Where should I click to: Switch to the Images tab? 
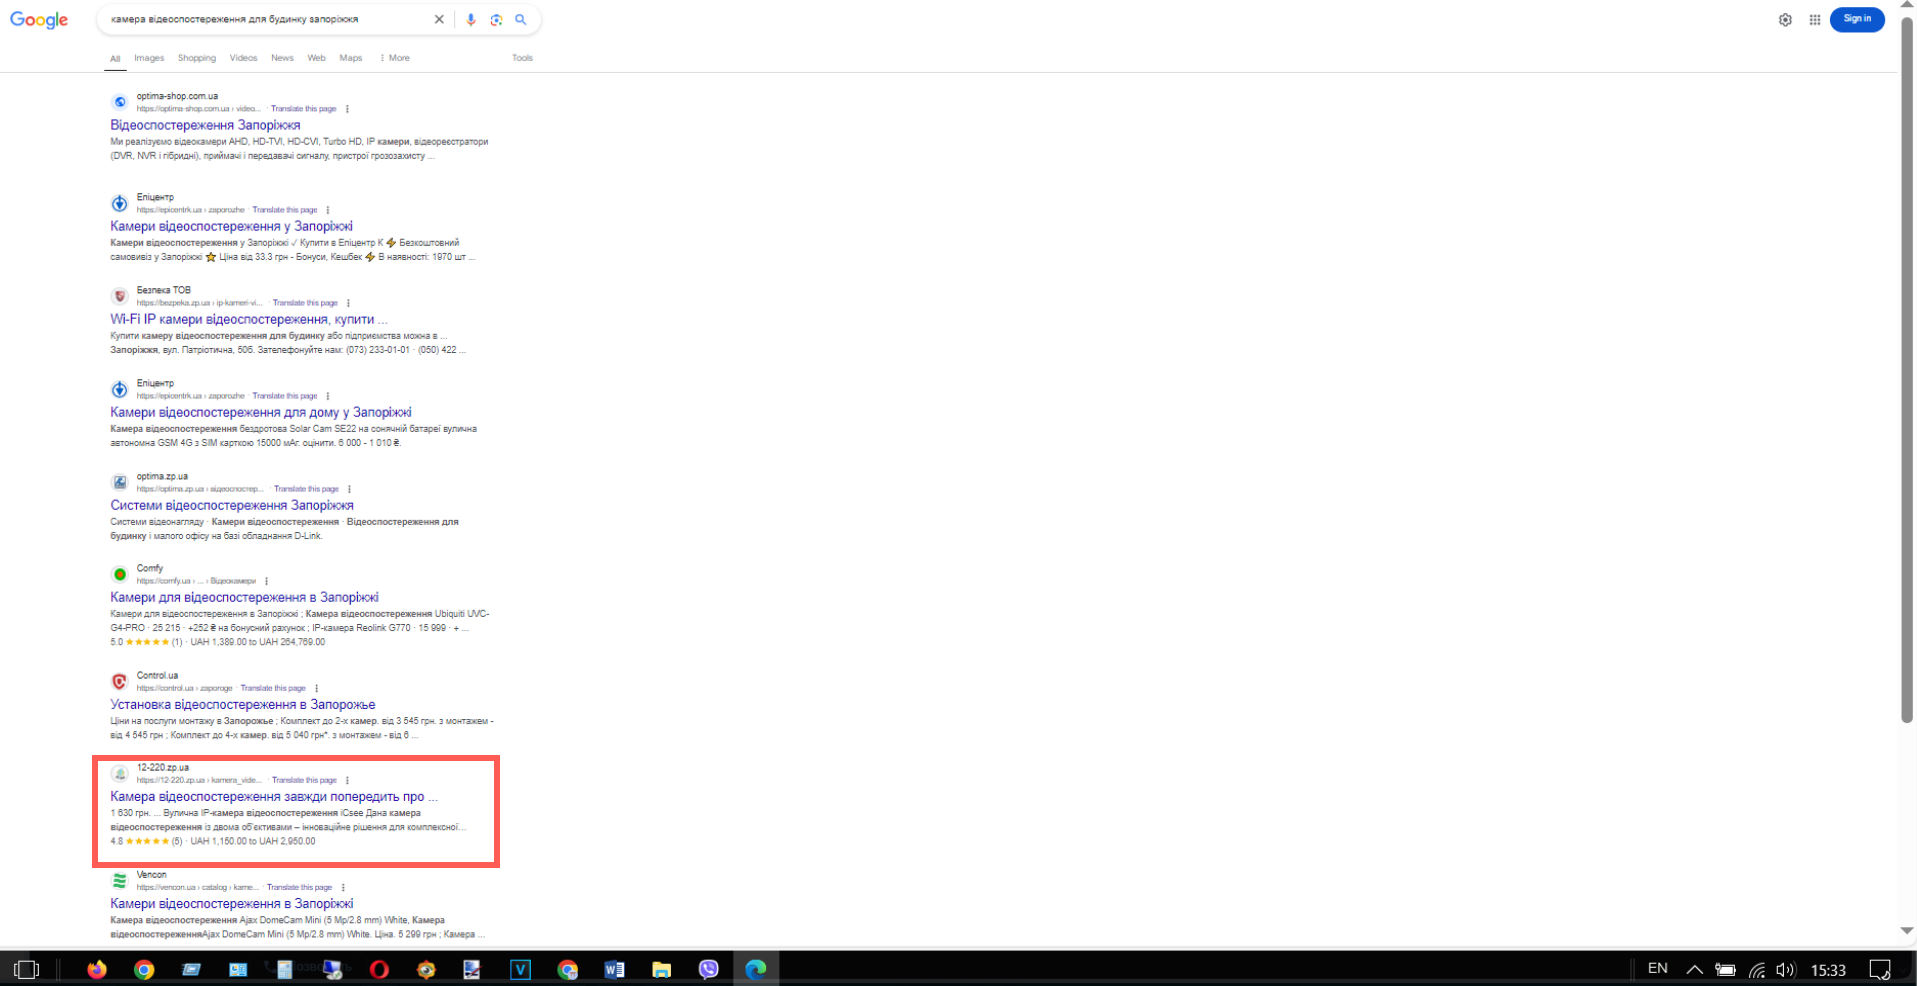click(x=149, y=58)
